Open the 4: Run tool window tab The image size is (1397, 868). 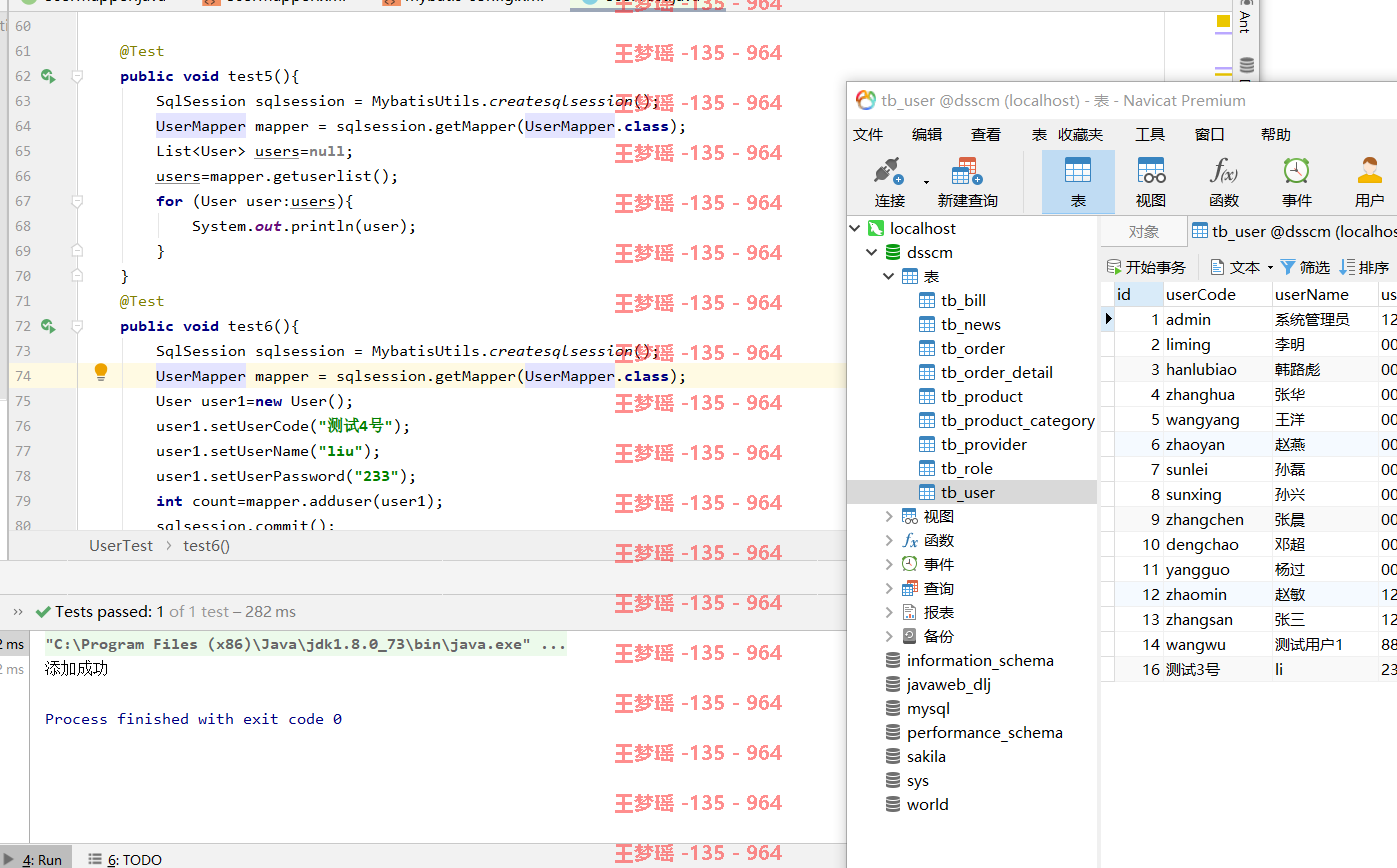point(35,859)
